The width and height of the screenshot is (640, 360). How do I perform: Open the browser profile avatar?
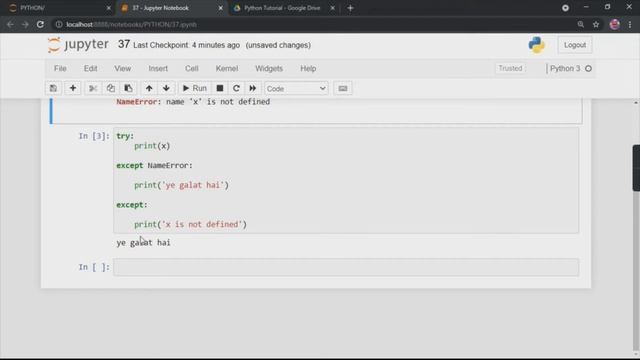pos(614,24)
